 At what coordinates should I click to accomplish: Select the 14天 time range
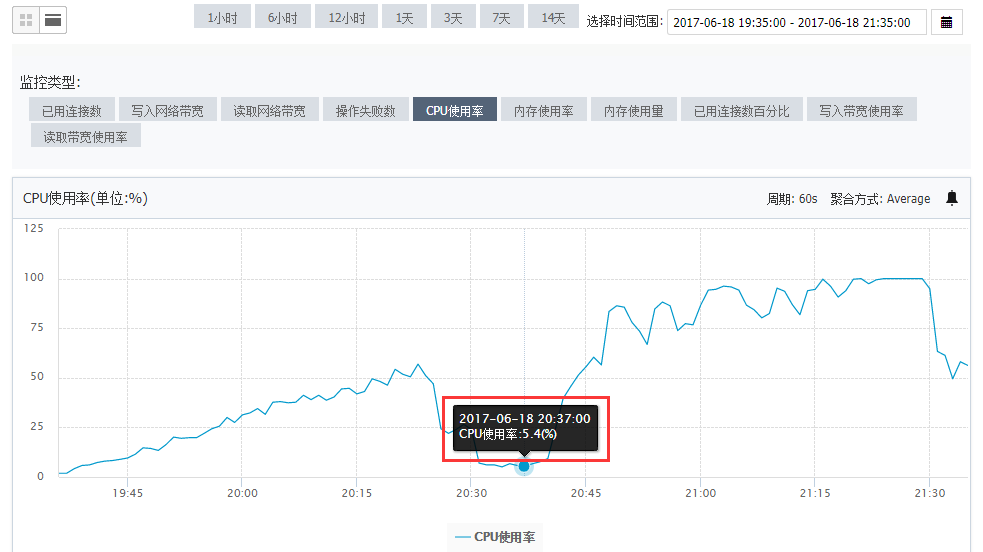coord(554,17)
